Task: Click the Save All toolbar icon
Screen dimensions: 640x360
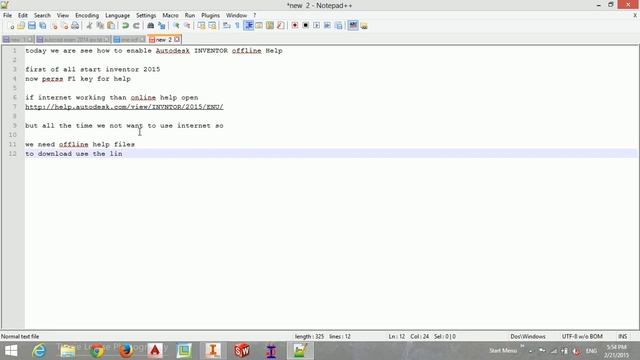Action: coord(42,26)
